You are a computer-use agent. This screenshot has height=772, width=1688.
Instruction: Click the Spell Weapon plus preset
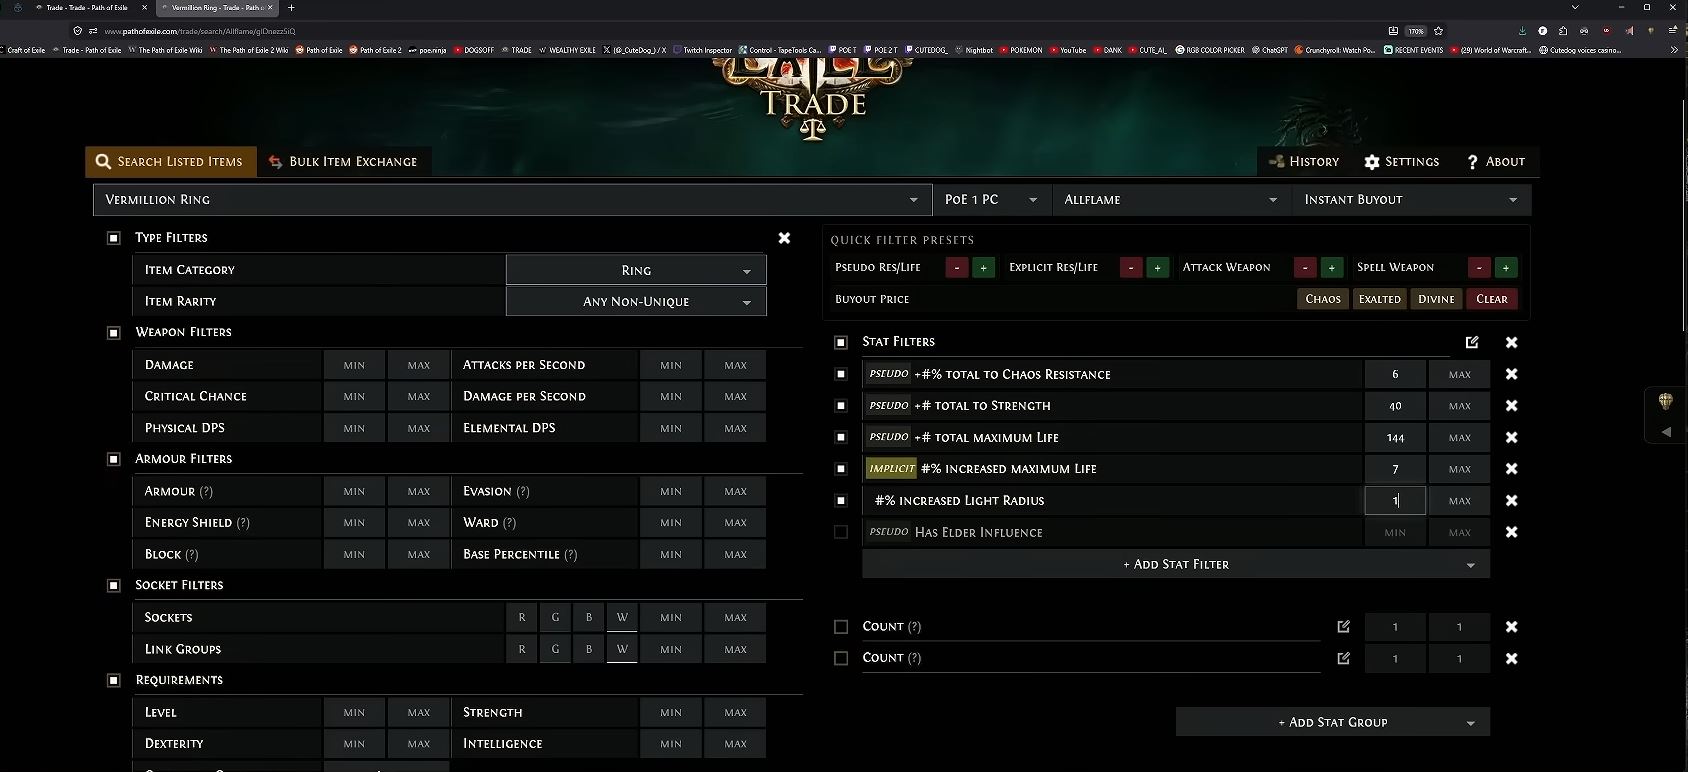pos(1506,268)
